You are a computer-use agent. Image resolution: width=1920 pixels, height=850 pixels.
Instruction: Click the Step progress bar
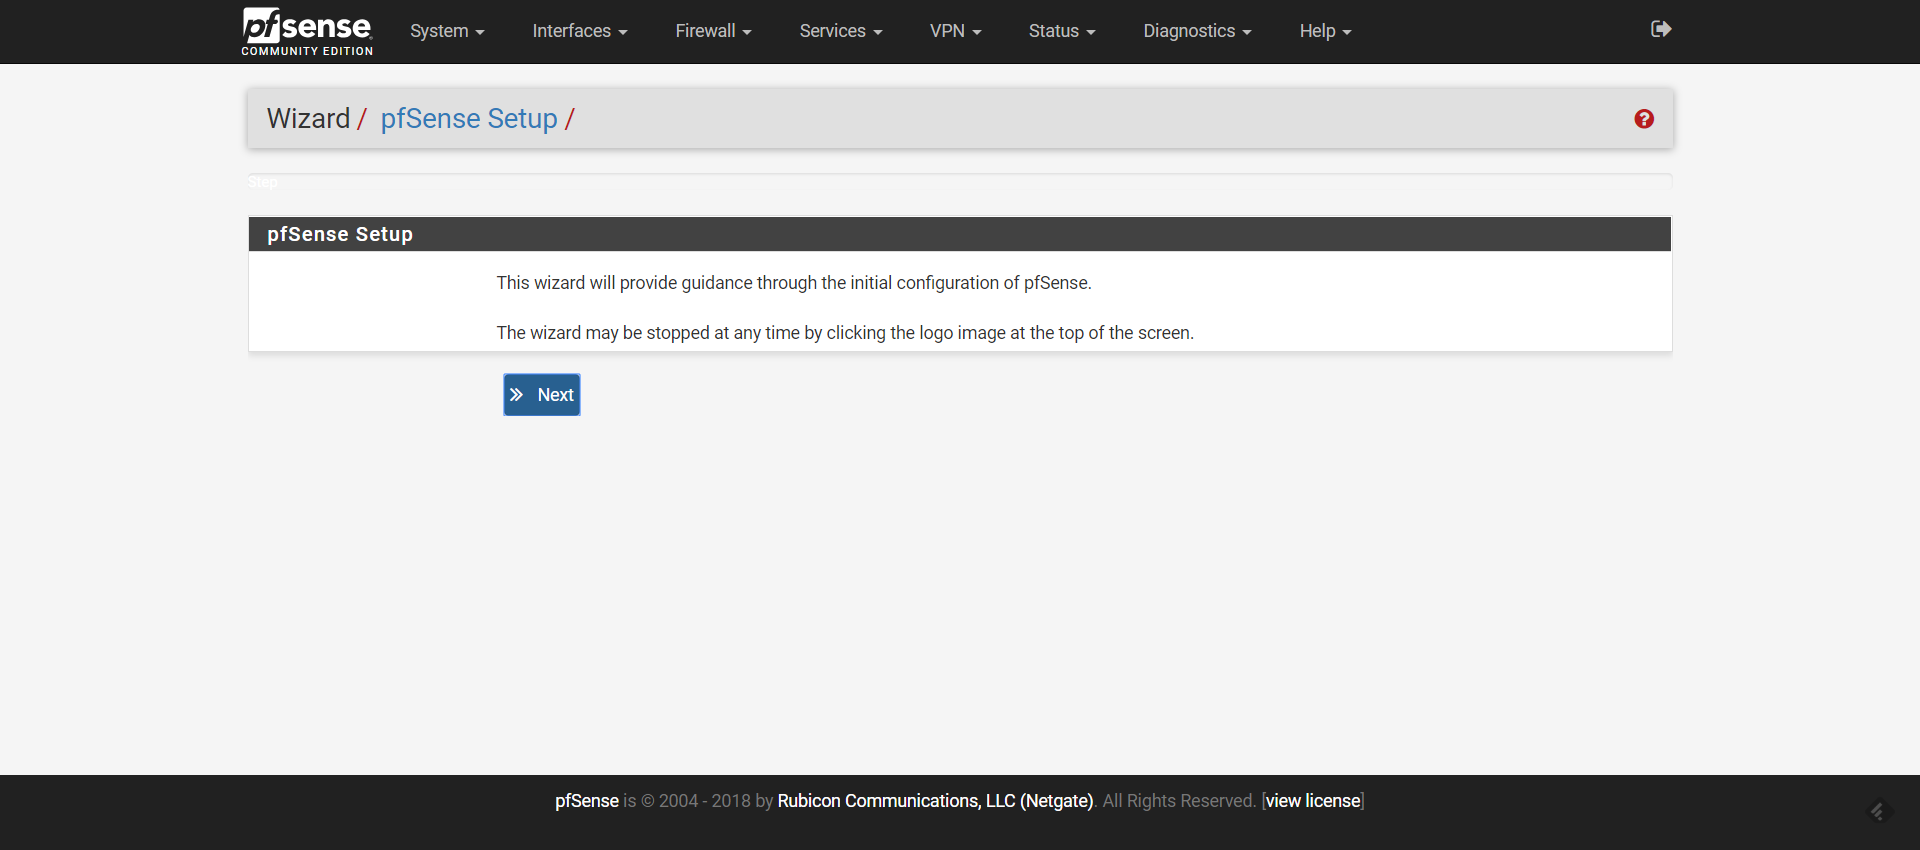[x=960, y=182]
